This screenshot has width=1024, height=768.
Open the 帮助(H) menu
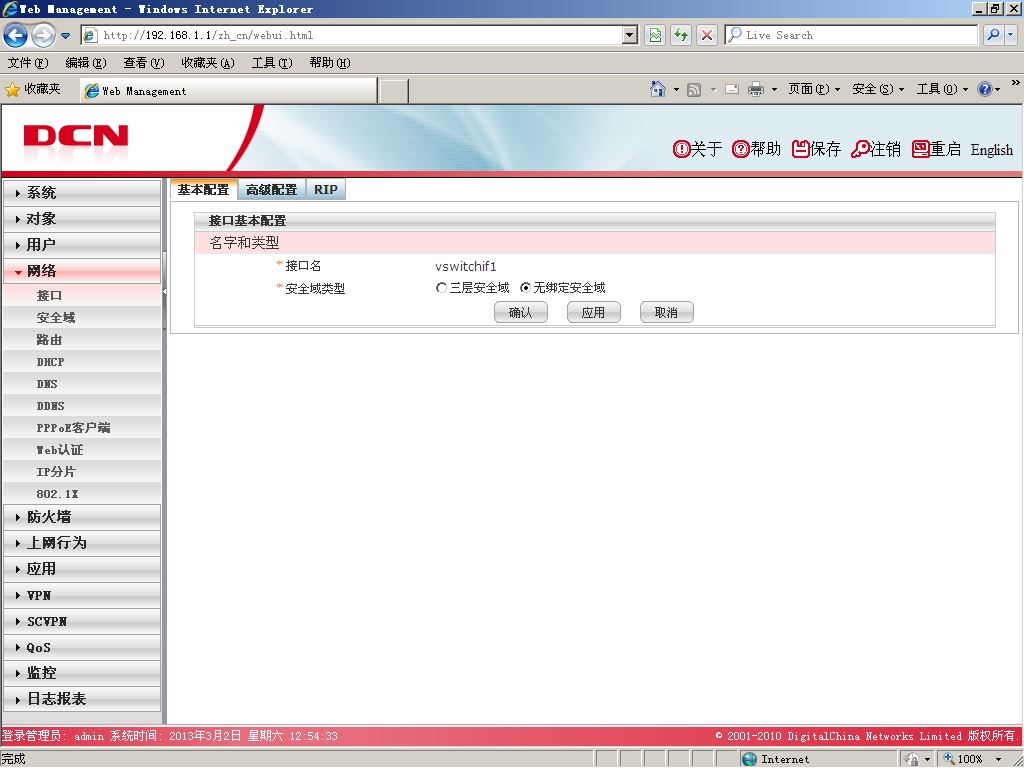tap(330, 63)
